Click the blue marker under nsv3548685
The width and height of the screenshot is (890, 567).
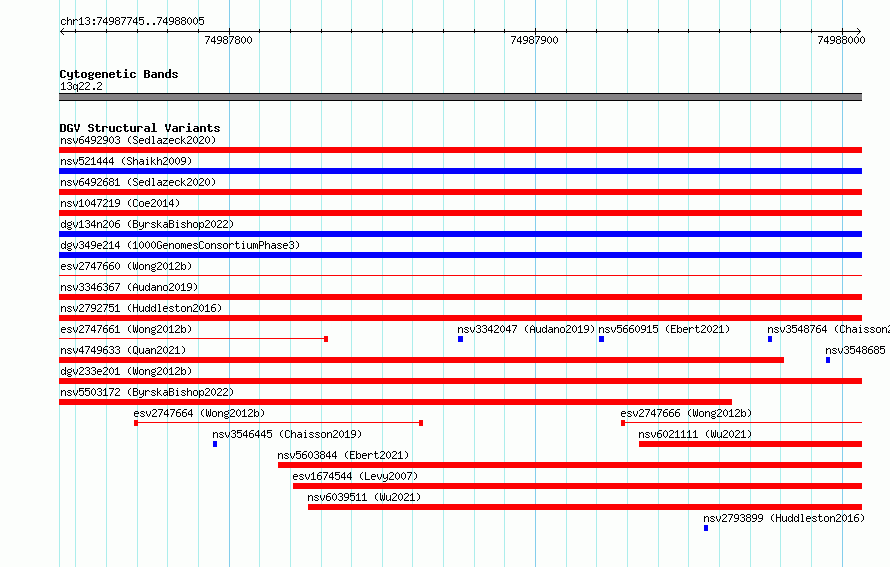828,360
